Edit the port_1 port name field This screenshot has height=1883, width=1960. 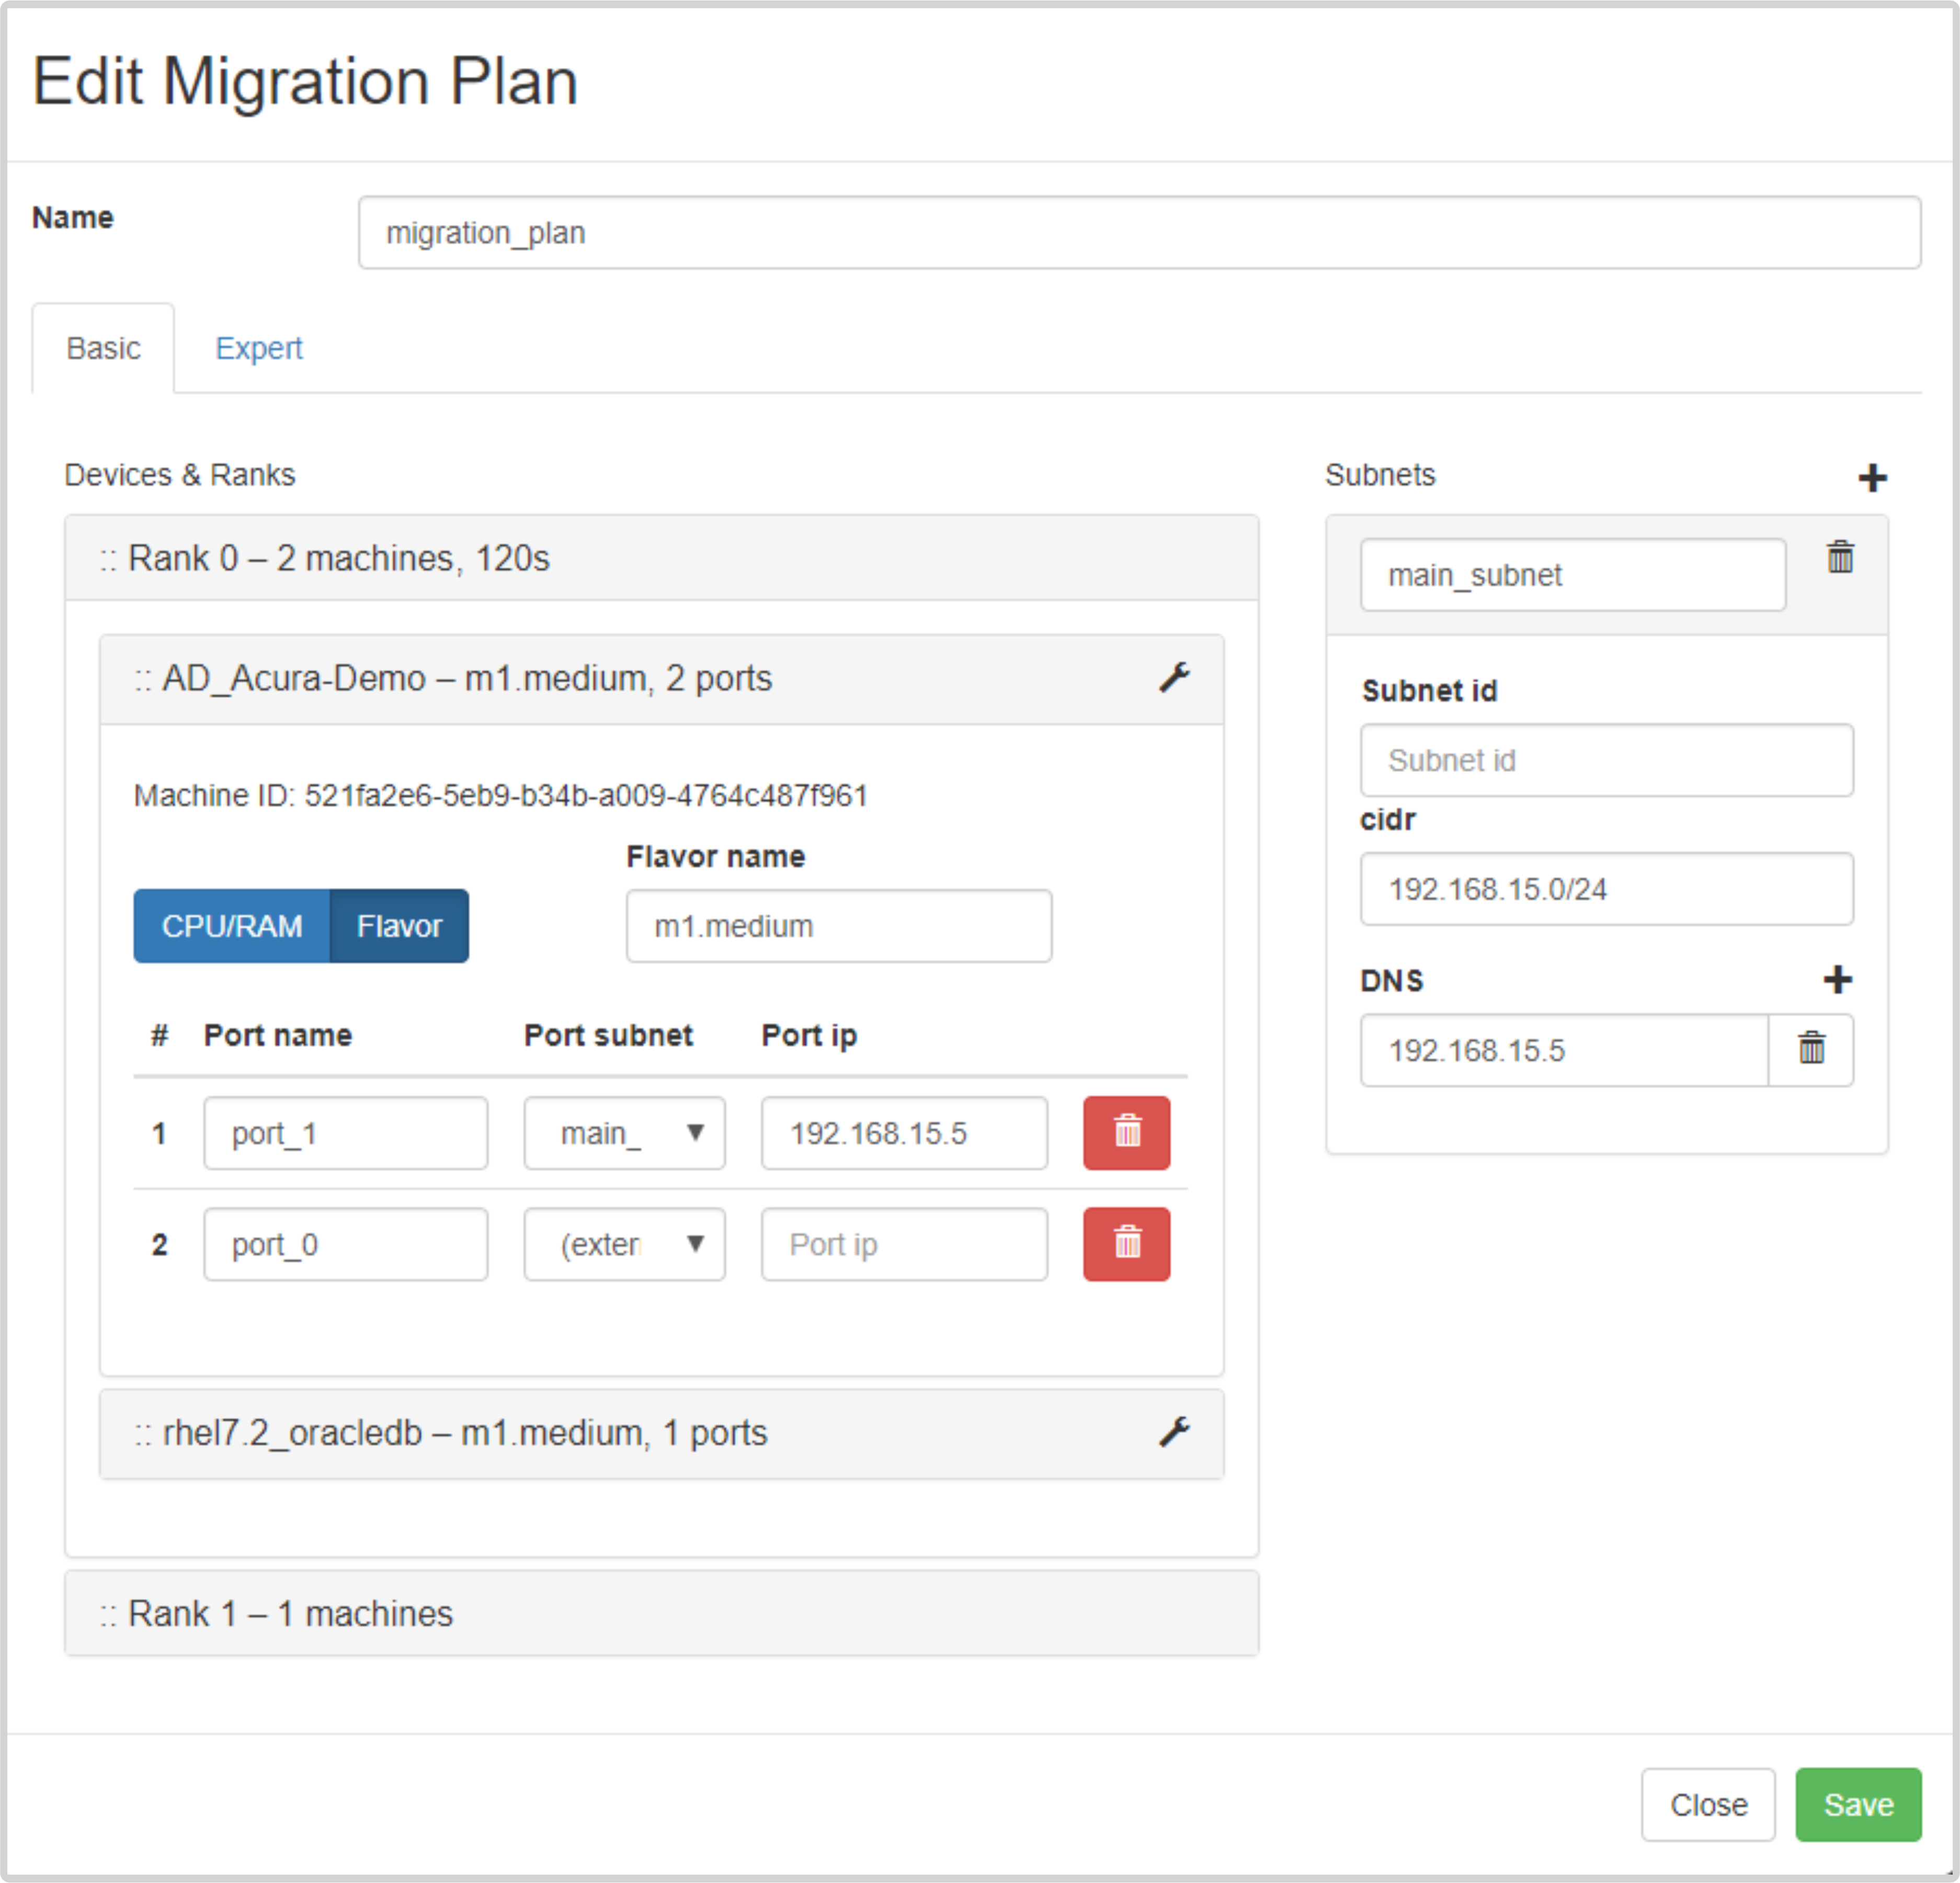(x=345, y=1132)
